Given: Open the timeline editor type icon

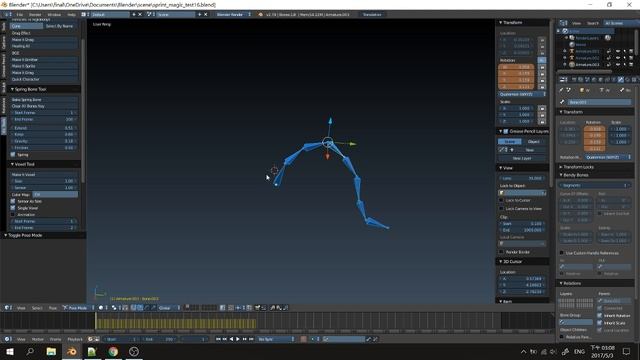Looking at the screenshot, I should [x=8, y=339].
